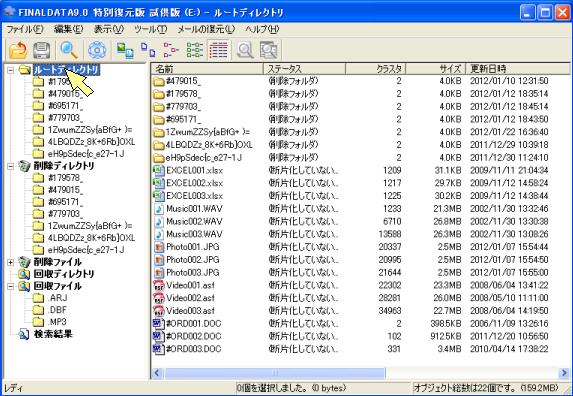The height and width of the screenshot is (396, 573).
Task: Click the #ORD002.DOC Word file icon
Action: coord(159,336)
